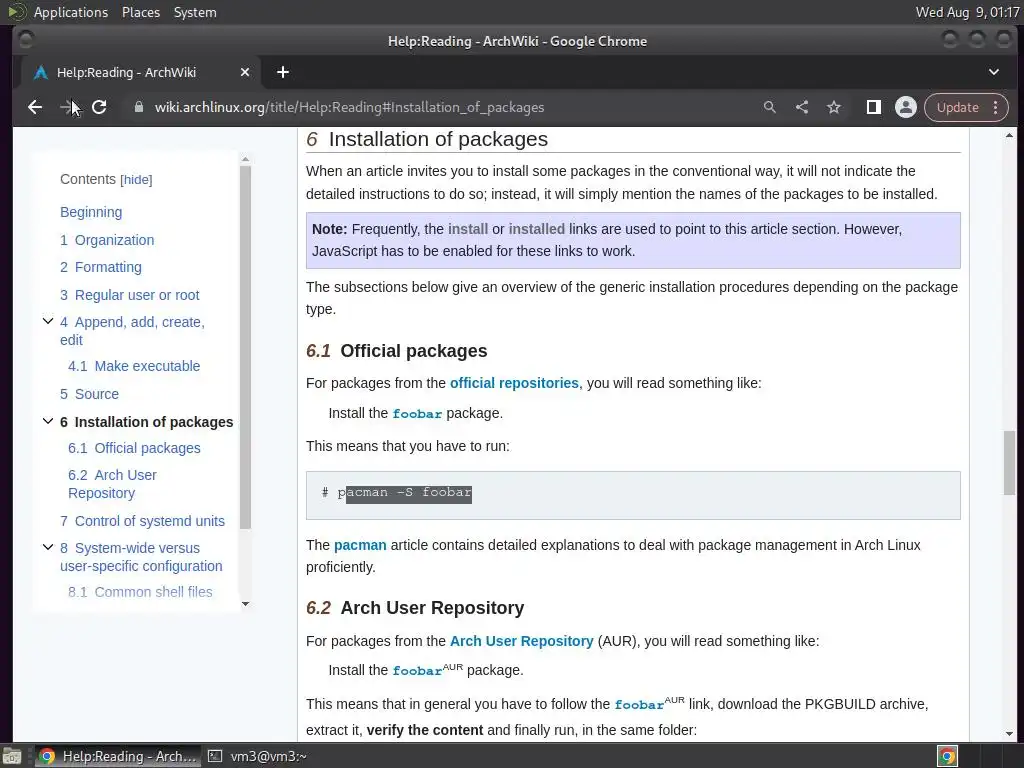Open the pacman article link
This screenshot has width=1024, height=768.
[x=360, y=545]
